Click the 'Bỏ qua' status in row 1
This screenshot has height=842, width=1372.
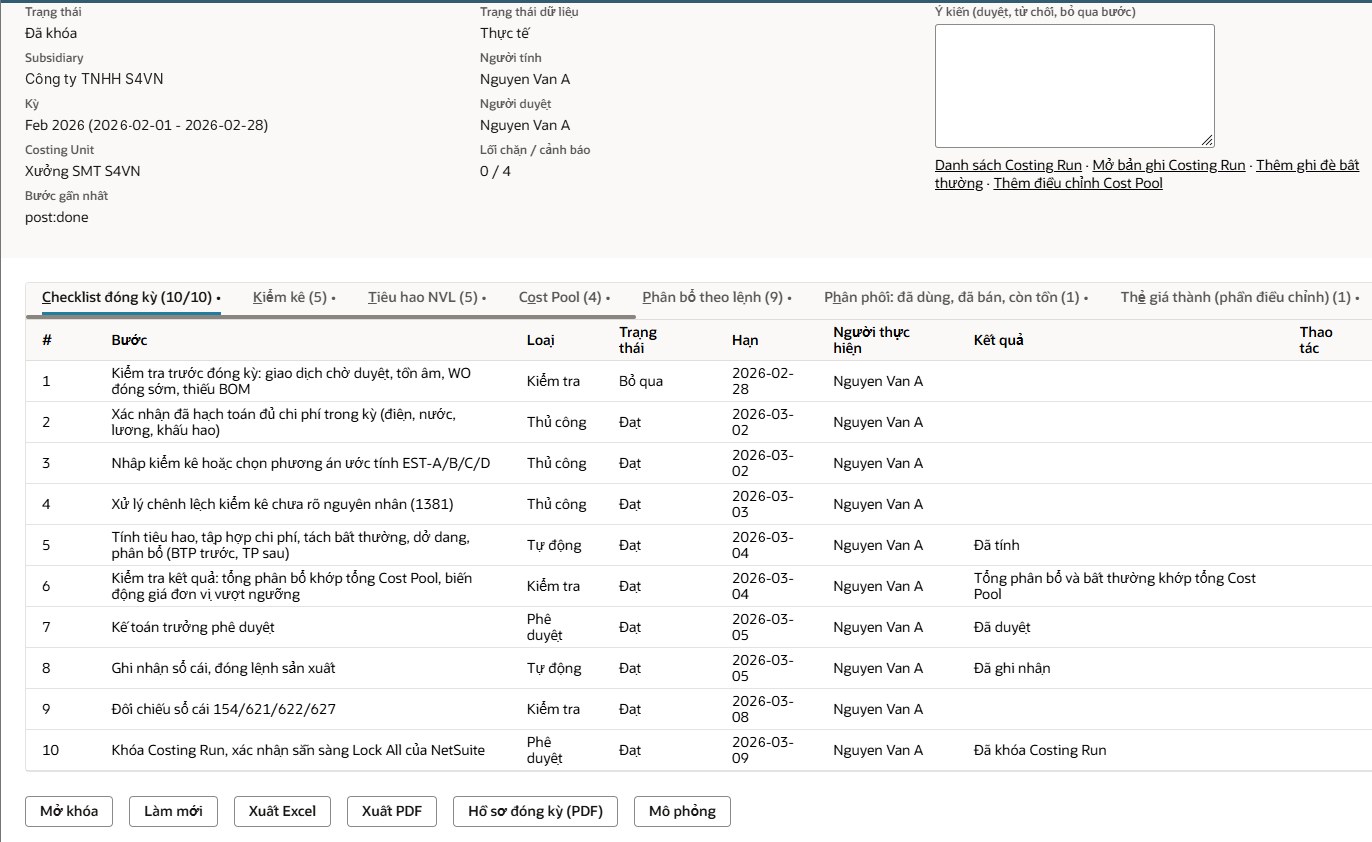tap(641, 381)
